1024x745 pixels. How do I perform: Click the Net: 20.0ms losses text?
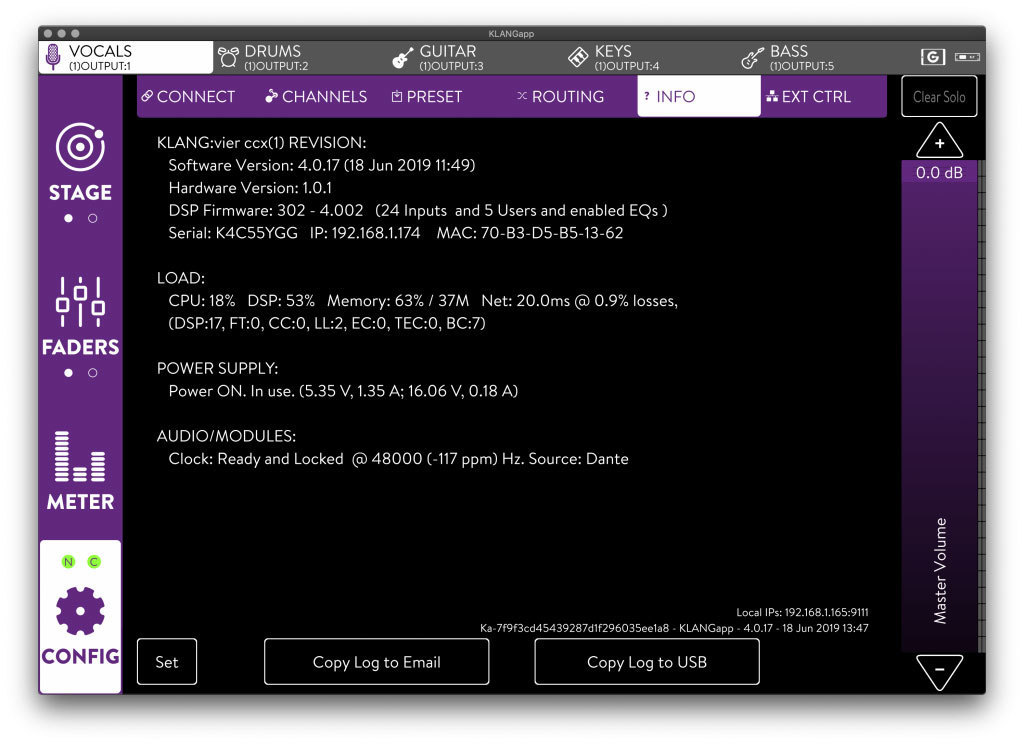(x=579, y=300)
